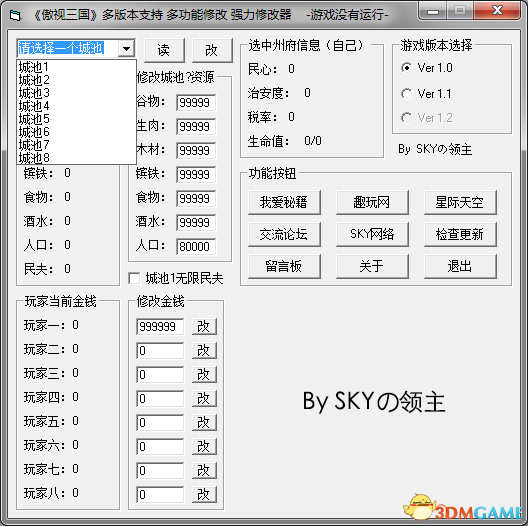Screen dimensions: 528x526
Task: Click the app icon in title bar
Action: coord(15,15)
